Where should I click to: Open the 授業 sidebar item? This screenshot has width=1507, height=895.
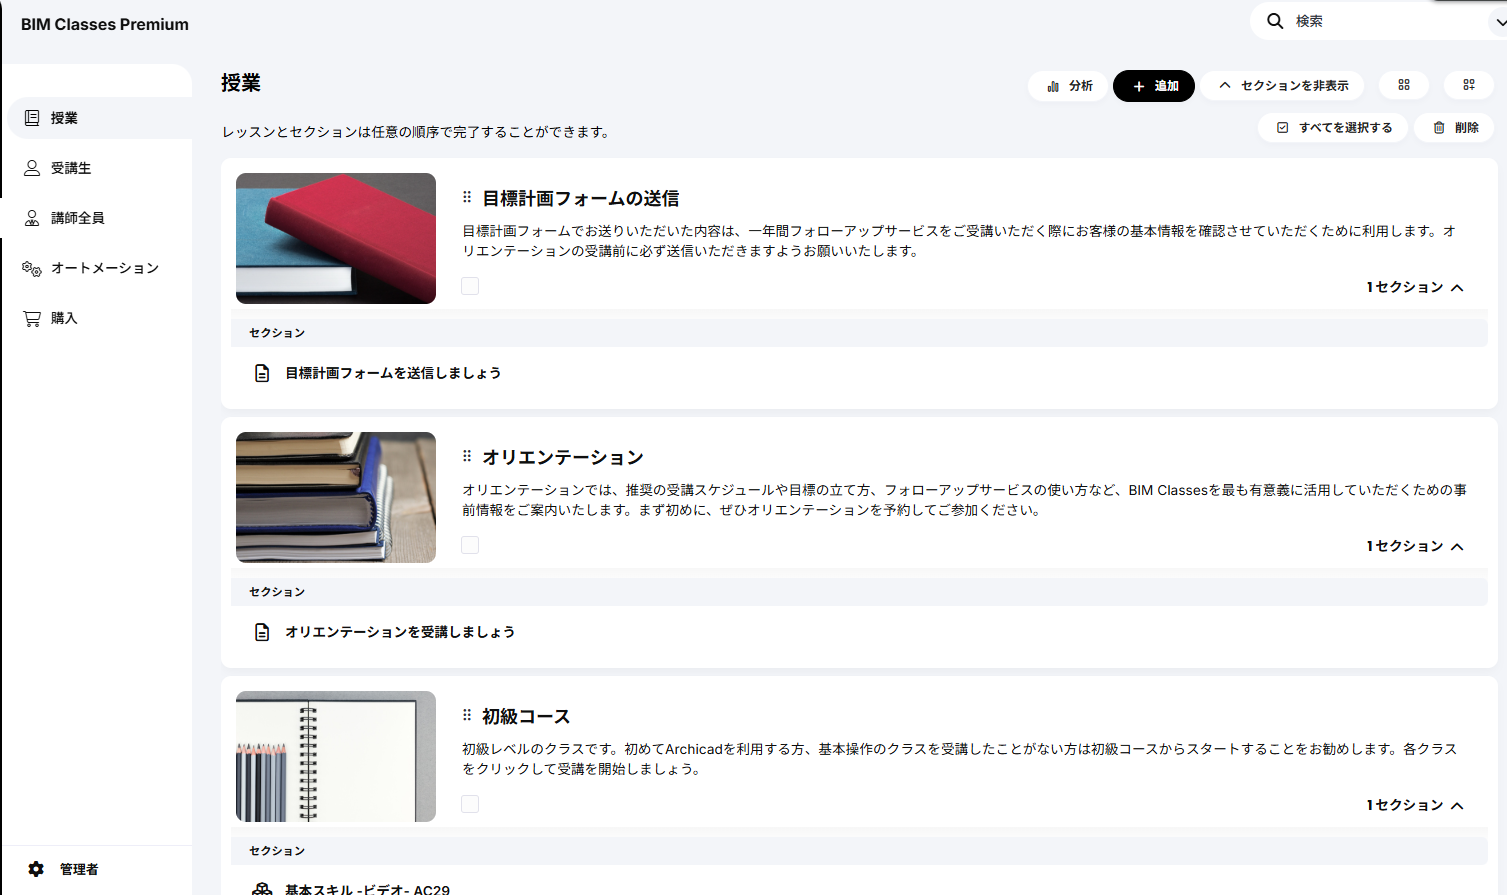click(98, 118)
